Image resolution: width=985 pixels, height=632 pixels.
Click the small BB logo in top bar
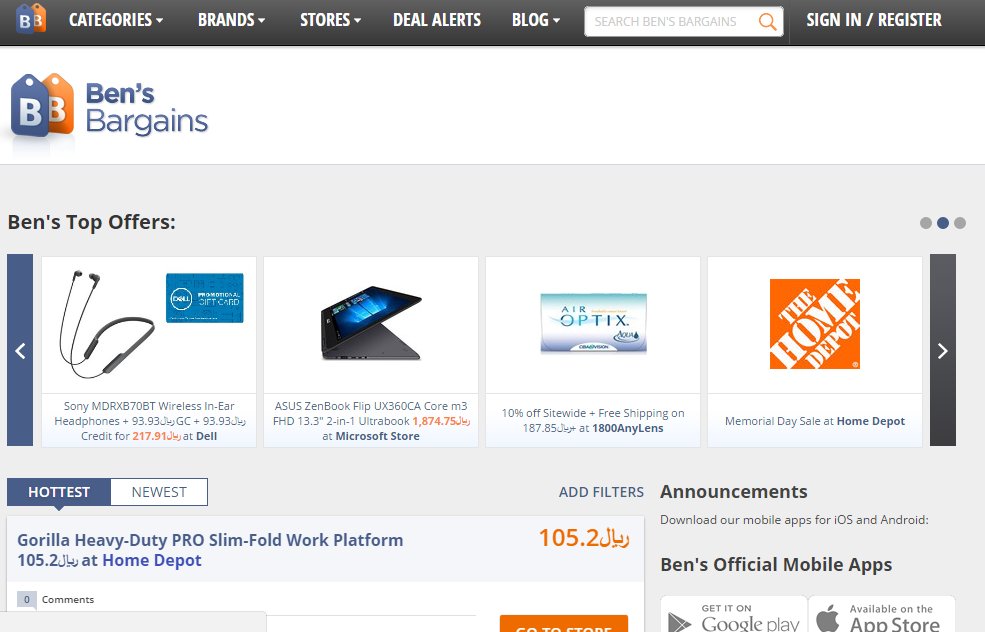tap(31, 19)
